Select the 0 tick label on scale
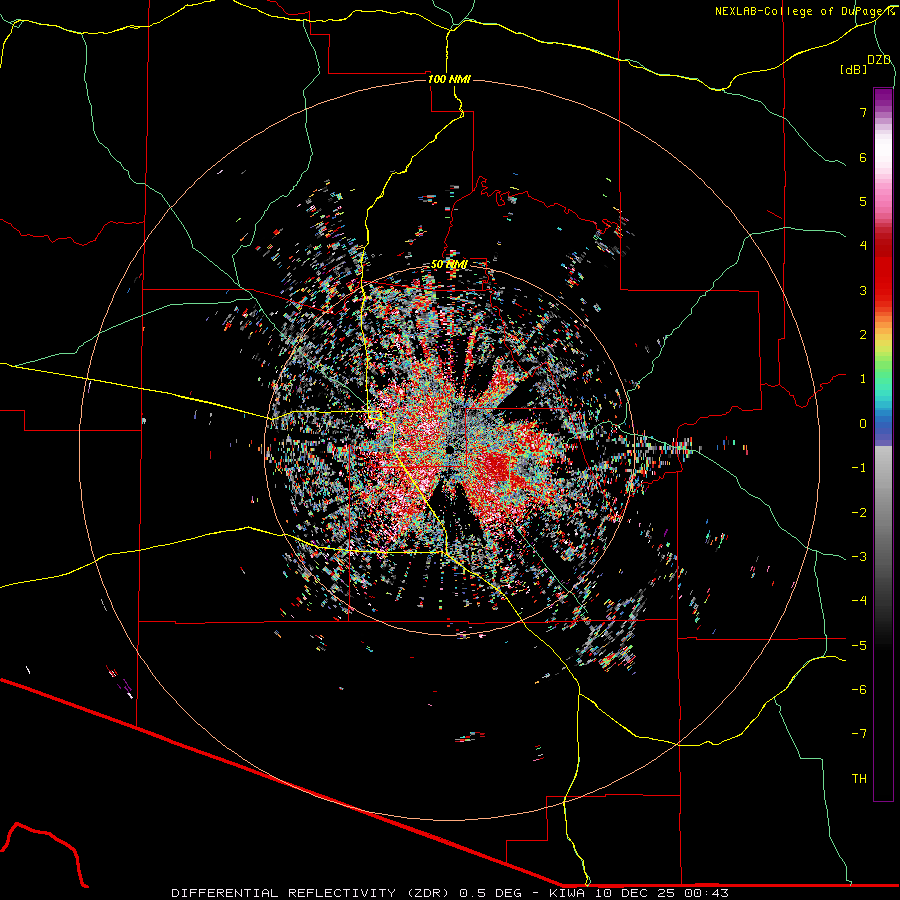Viewport: 900px width, 900px height. pos(863,424)
